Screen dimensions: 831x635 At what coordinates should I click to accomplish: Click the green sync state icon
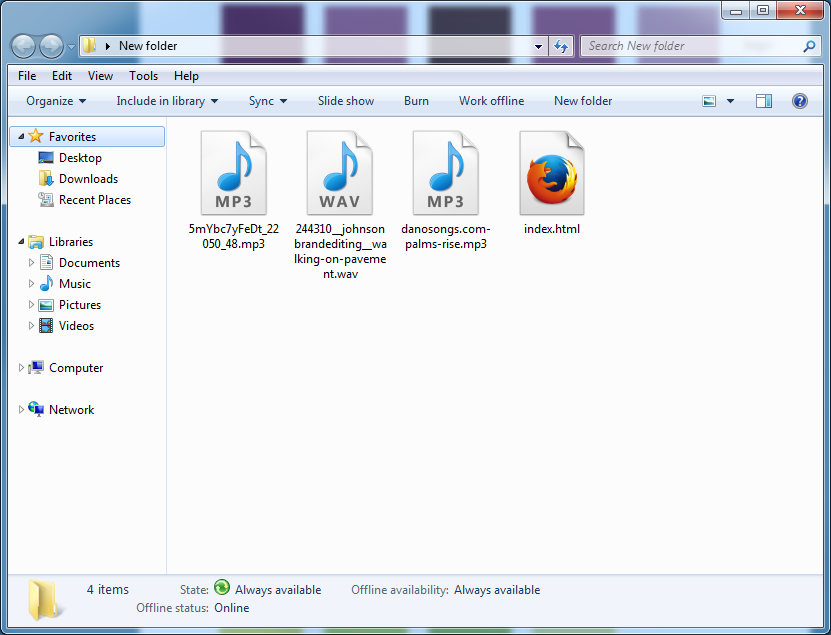point(222,587)
